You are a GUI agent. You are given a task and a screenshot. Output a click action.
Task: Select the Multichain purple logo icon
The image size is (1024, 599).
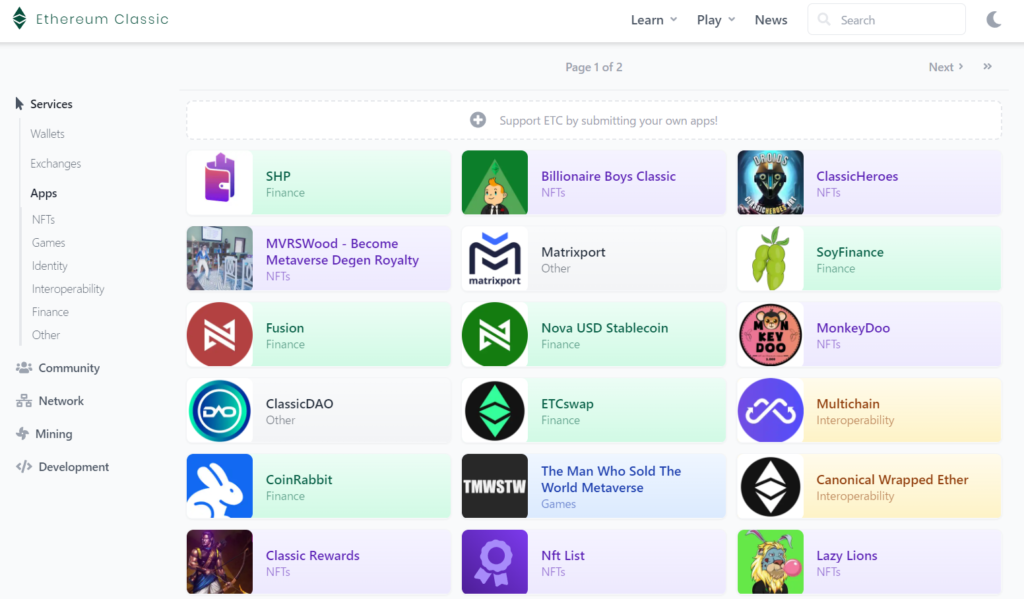(770, 411)
